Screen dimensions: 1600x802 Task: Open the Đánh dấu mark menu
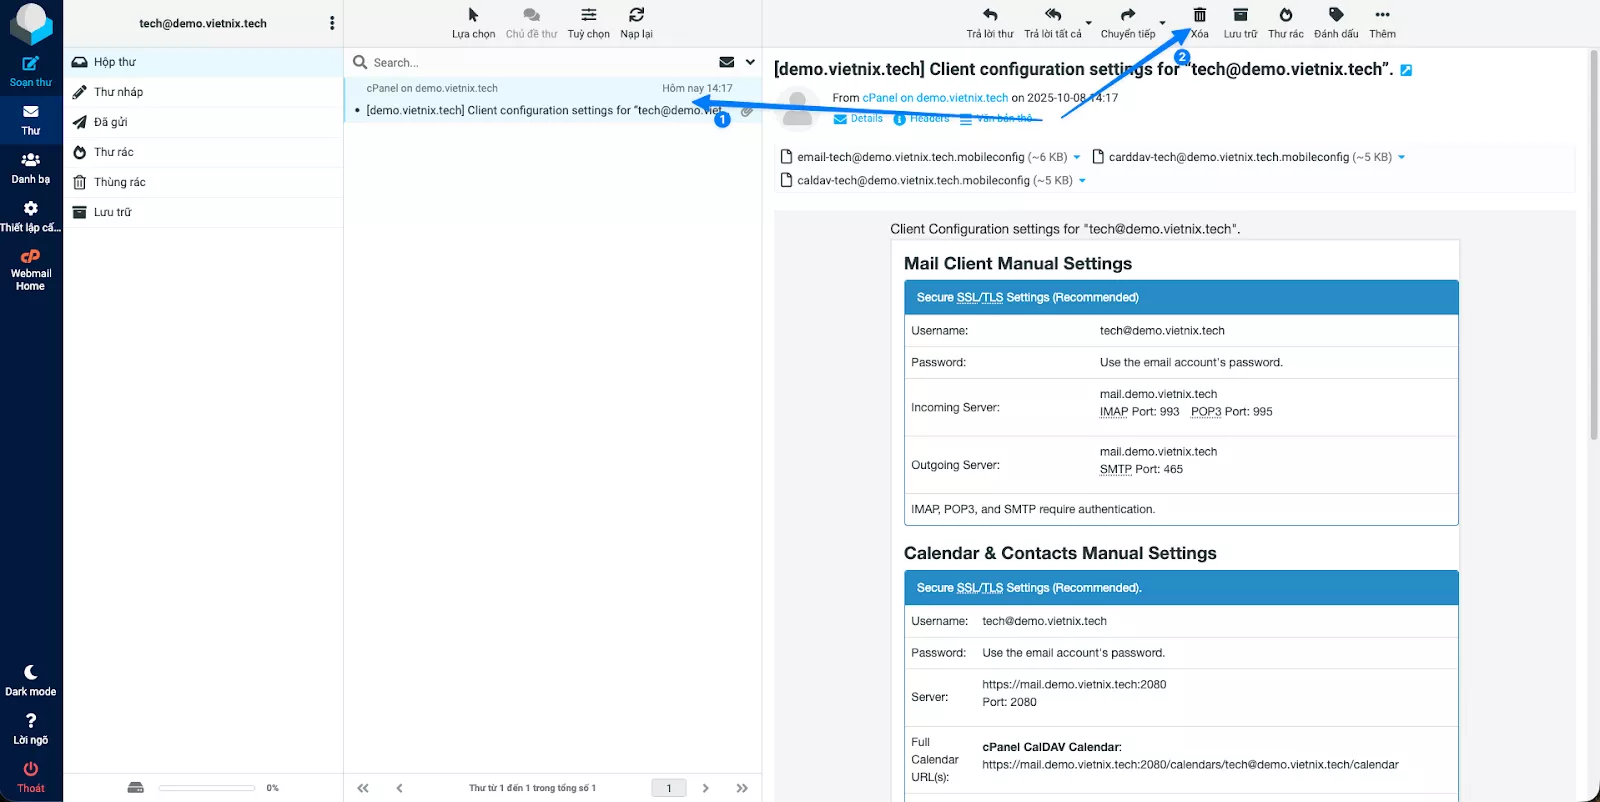[x=1336, y=23]
